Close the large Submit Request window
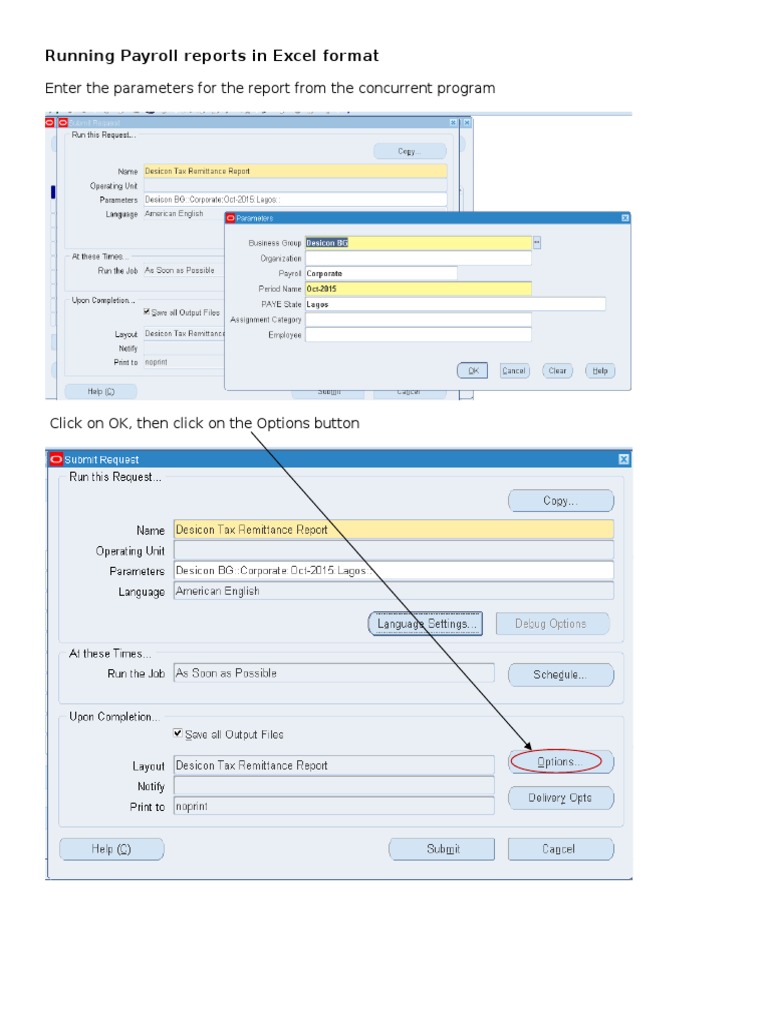 [624, 460]
